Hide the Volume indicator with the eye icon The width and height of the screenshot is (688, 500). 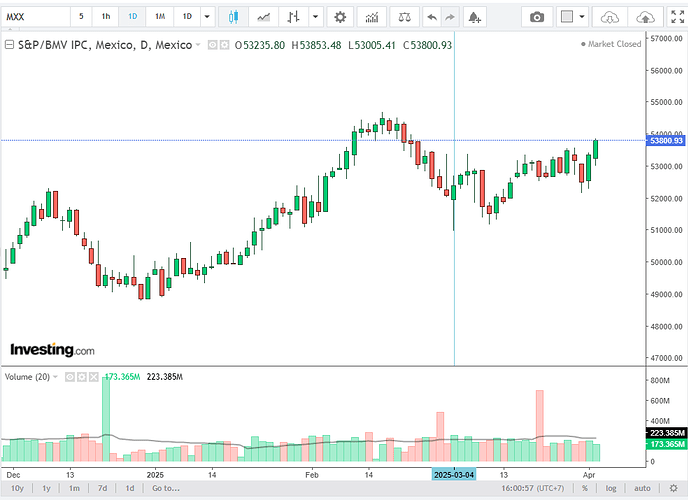[70, 377]
